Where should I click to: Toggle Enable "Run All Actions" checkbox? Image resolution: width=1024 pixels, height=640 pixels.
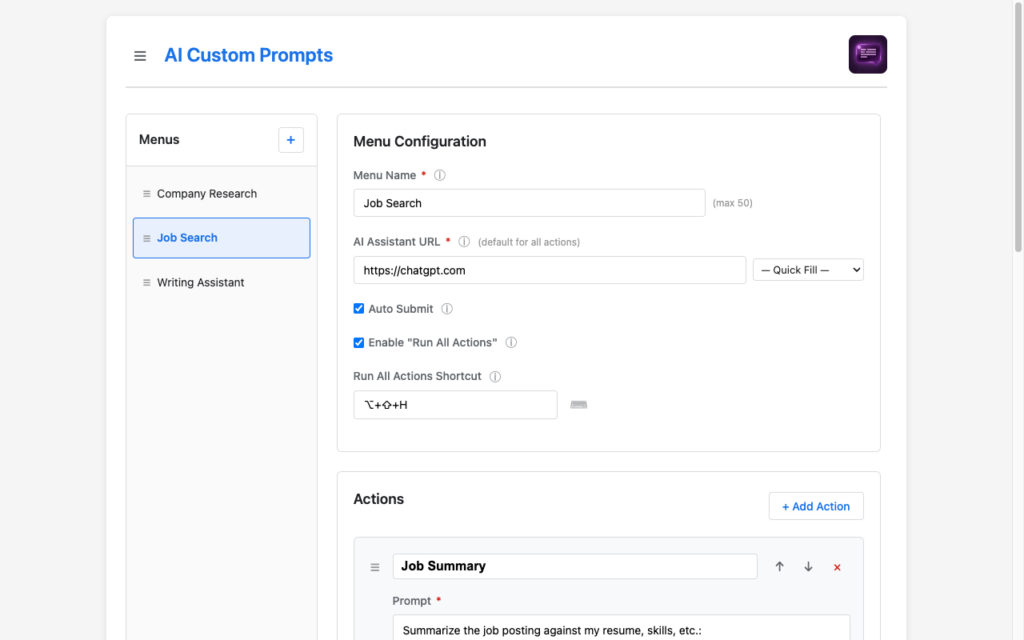359,342
